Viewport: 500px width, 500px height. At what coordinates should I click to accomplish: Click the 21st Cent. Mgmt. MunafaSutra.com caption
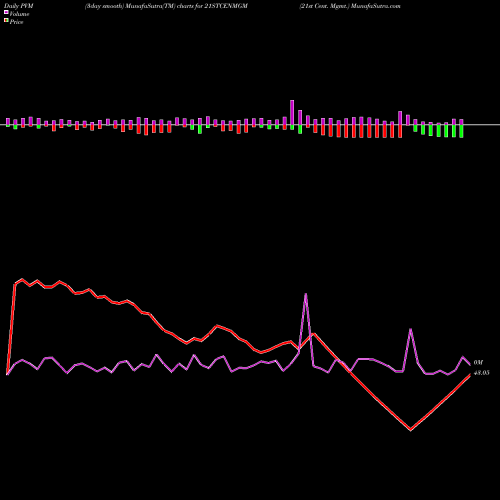pyautogui.click(x=350, y=6)
